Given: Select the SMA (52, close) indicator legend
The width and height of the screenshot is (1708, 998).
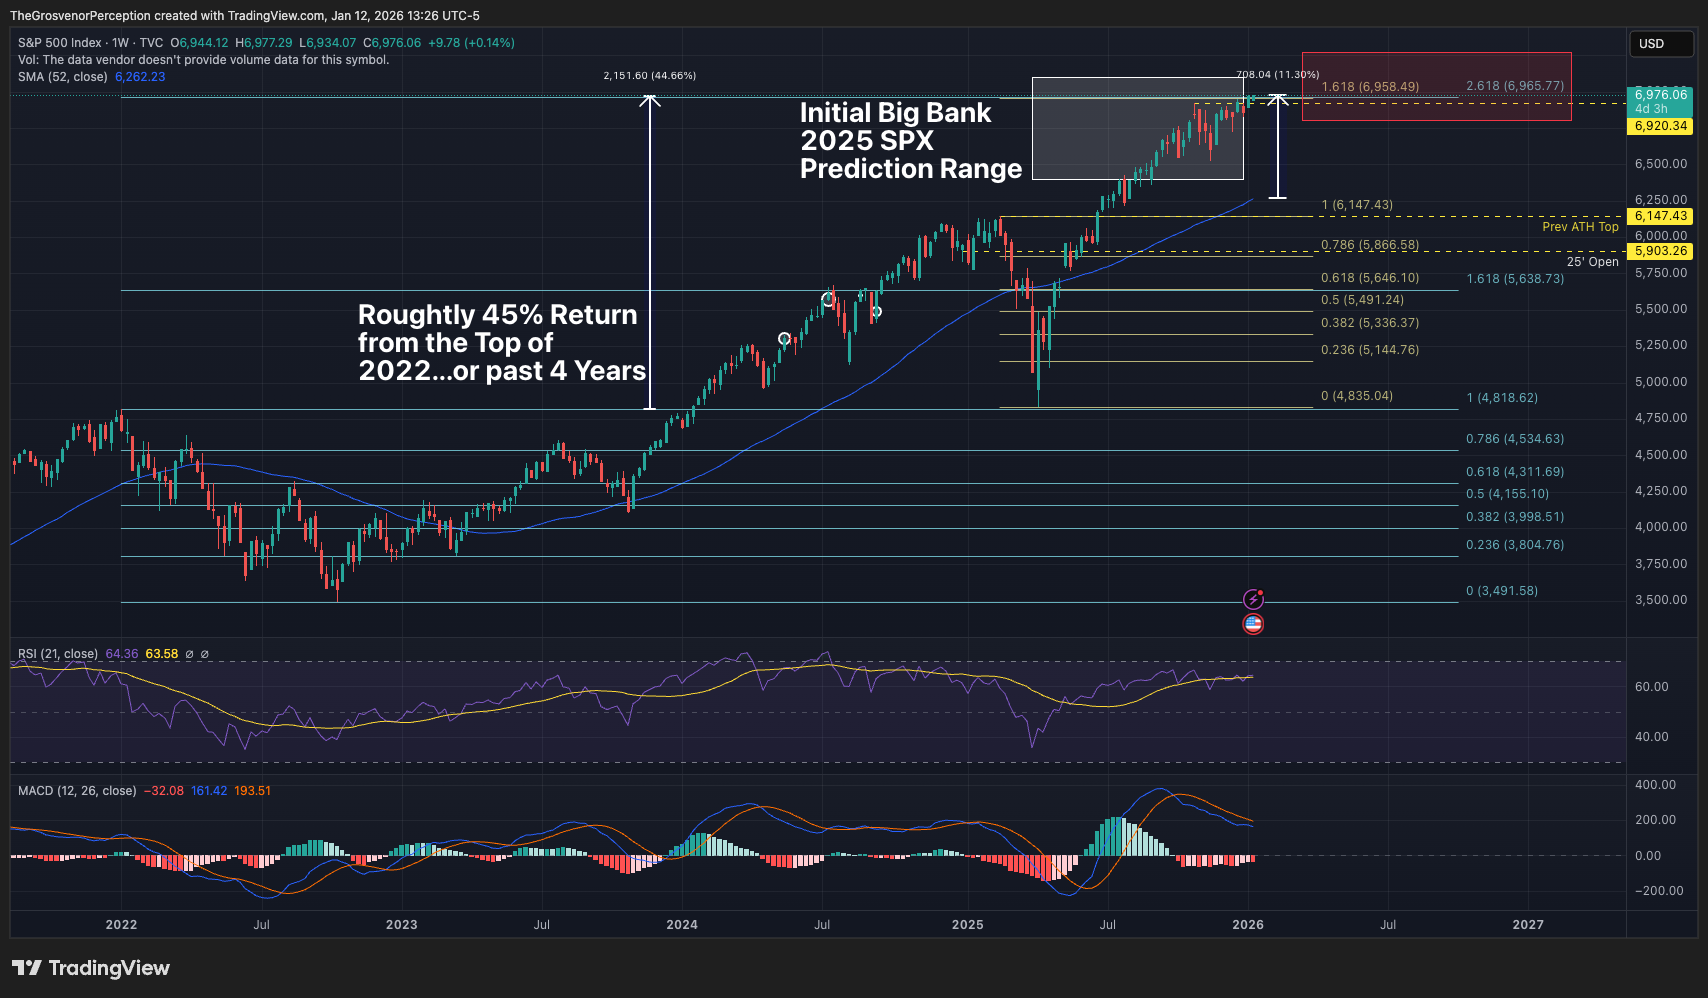Looking at the screenshot, I should click(x=62, y=77).
